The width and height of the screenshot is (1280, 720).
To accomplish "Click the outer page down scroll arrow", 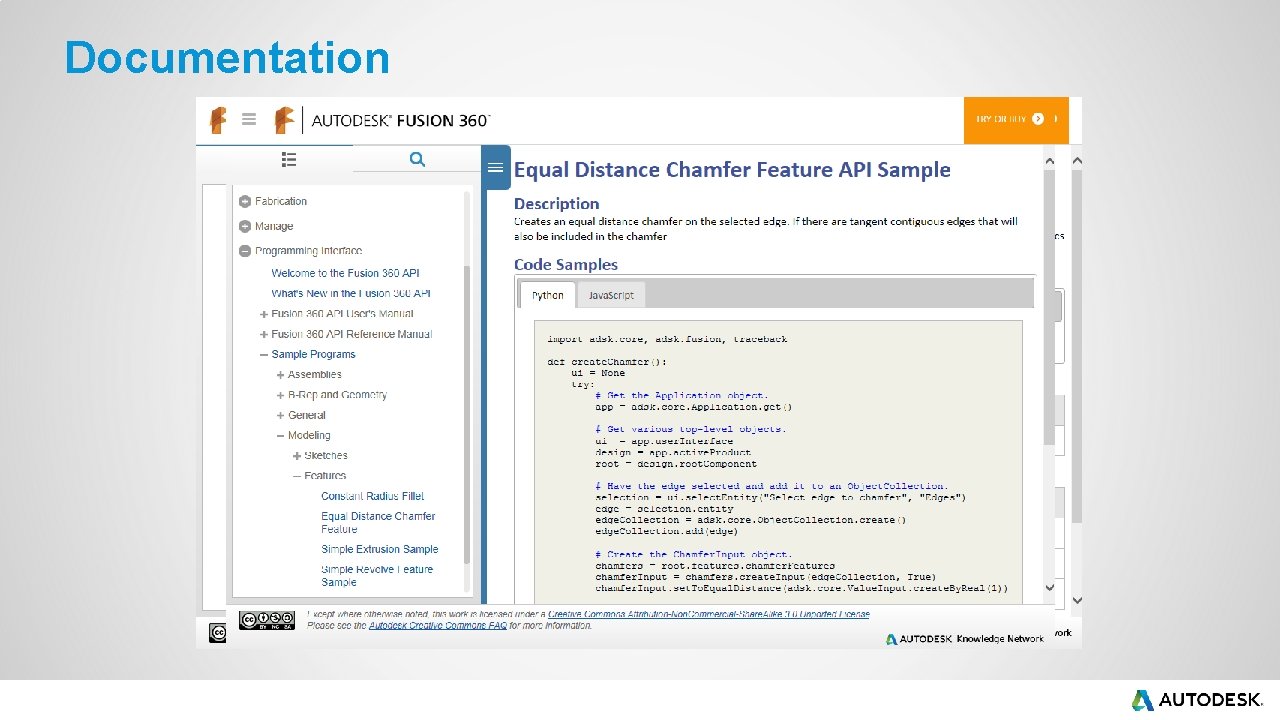I will coord(1076,601).
